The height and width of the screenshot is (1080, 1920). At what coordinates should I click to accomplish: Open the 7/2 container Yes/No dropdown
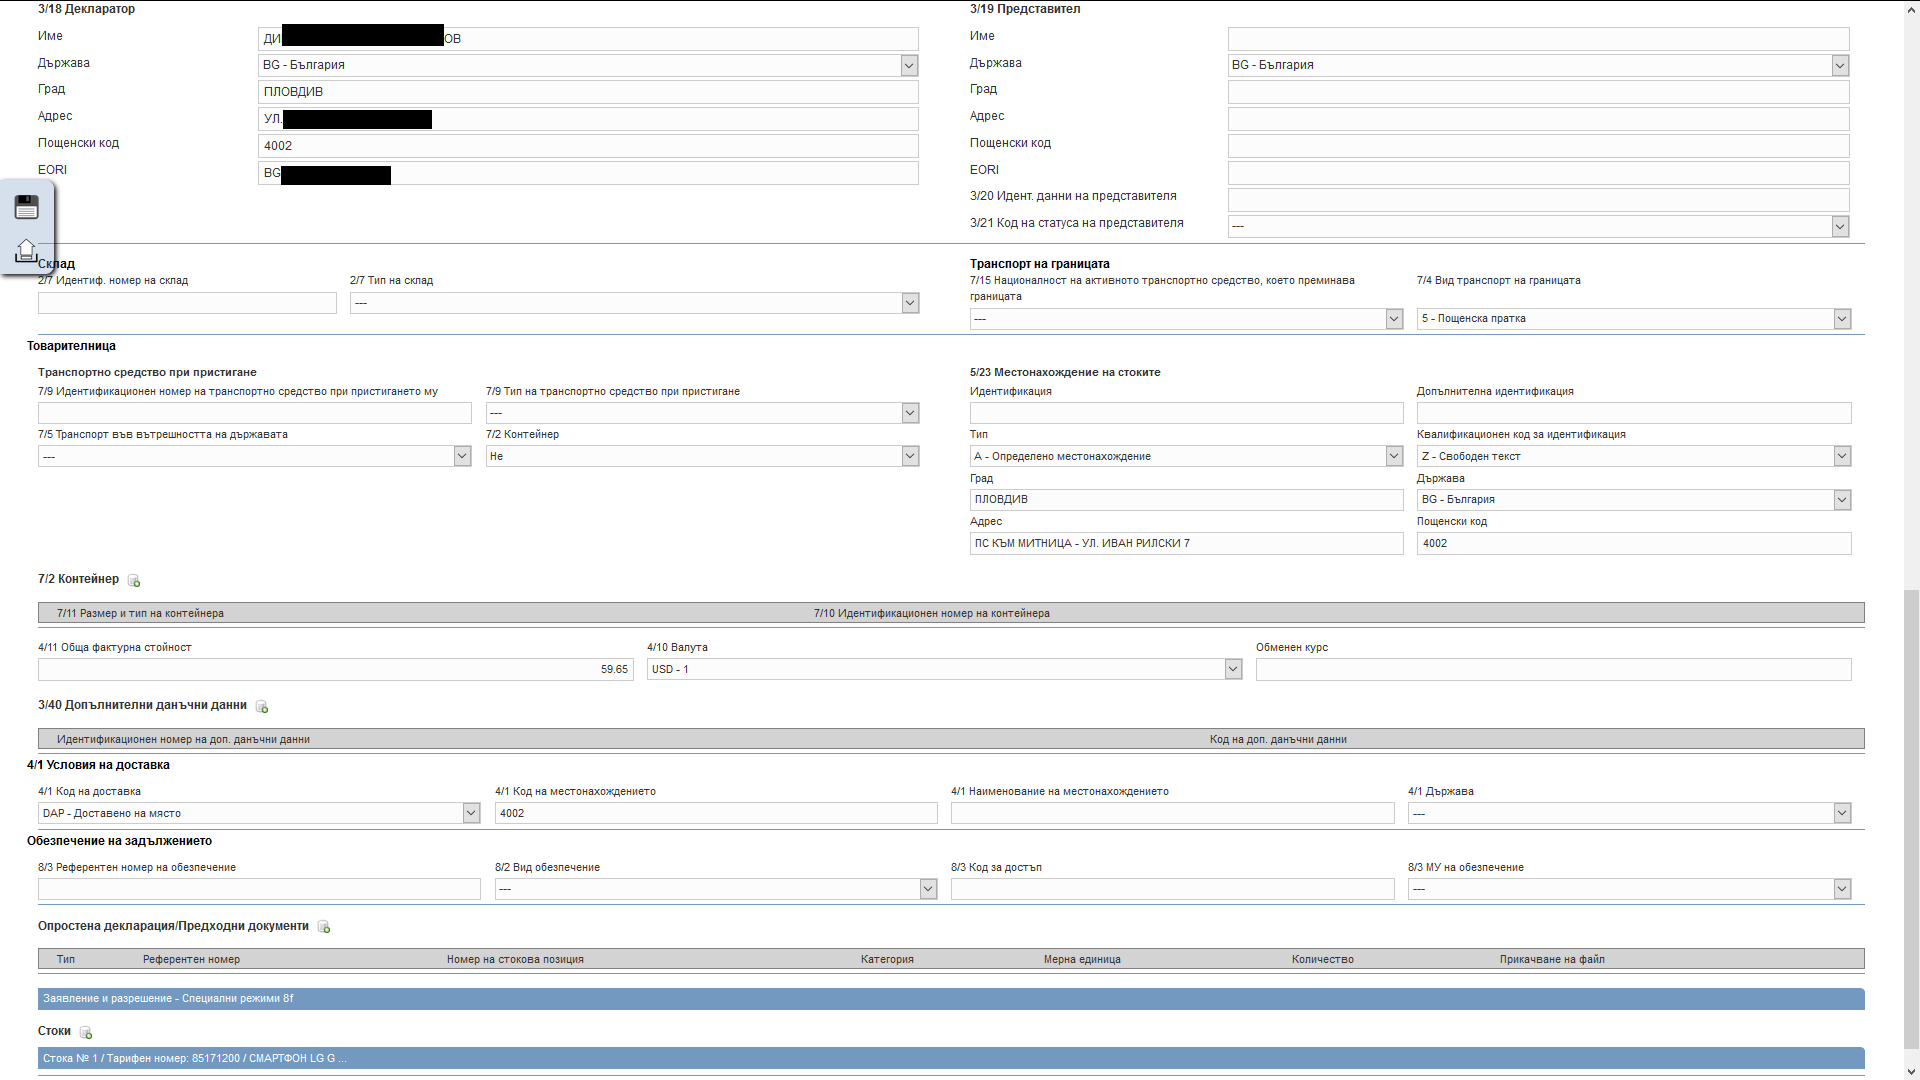[909, 456]
